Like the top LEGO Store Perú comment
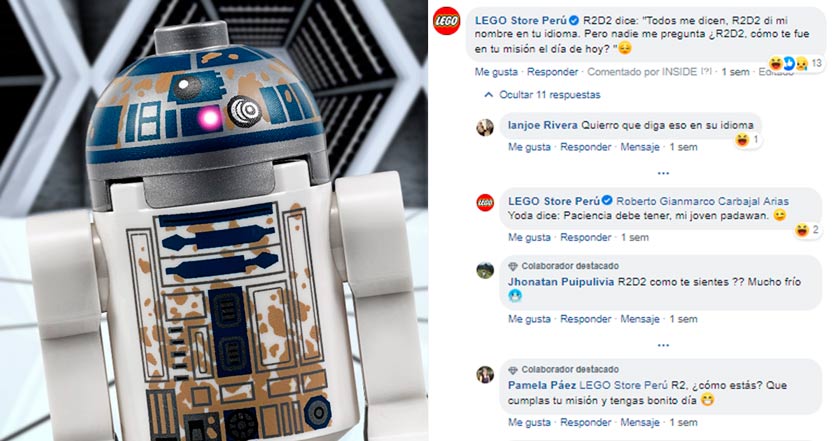The image size is (840, 441). [496, 72]
